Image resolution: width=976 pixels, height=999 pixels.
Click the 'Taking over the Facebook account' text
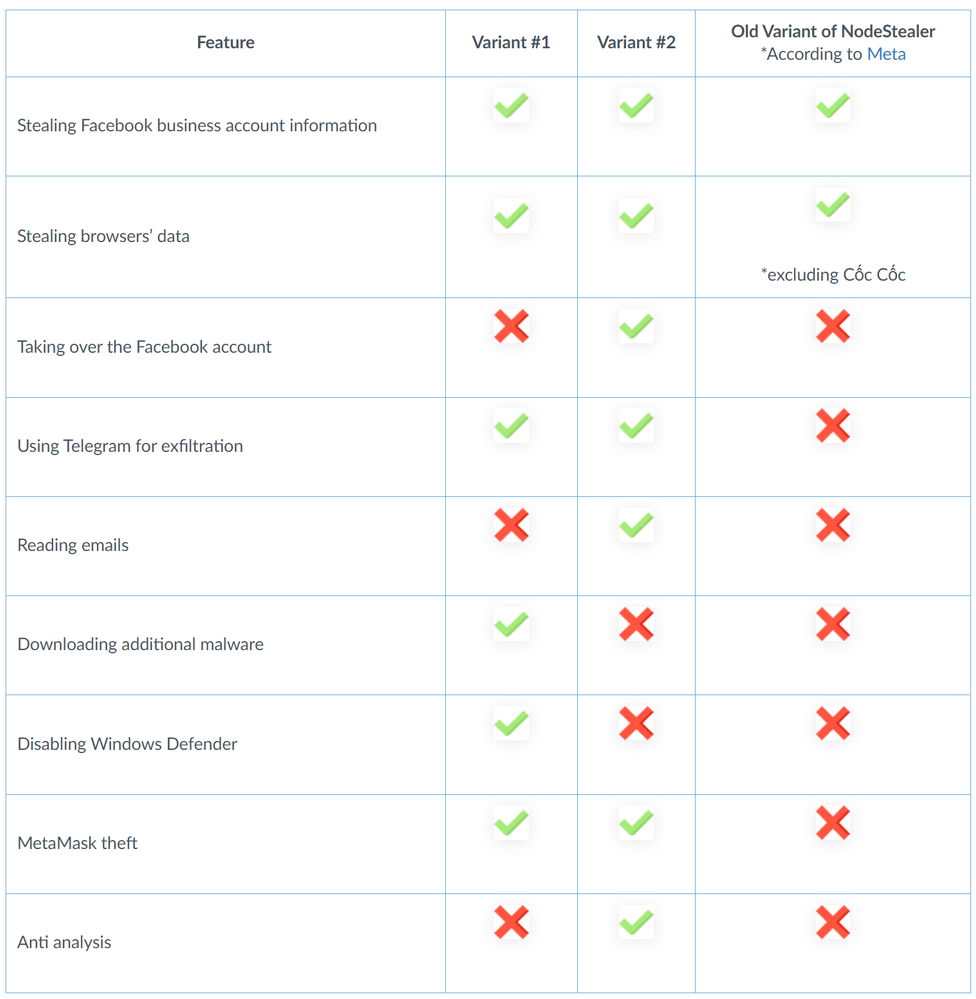tap(144, 347)
